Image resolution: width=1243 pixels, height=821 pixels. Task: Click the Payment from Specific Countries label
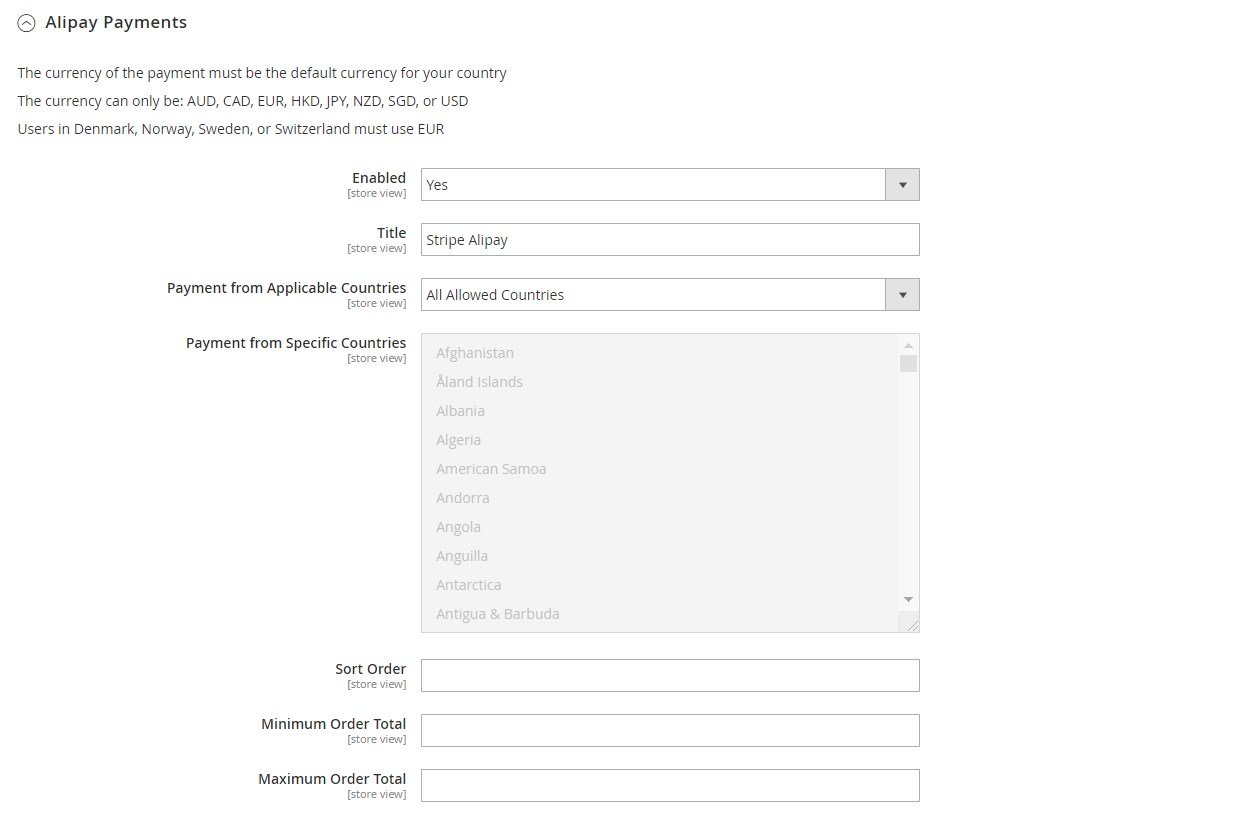[296, 343]
